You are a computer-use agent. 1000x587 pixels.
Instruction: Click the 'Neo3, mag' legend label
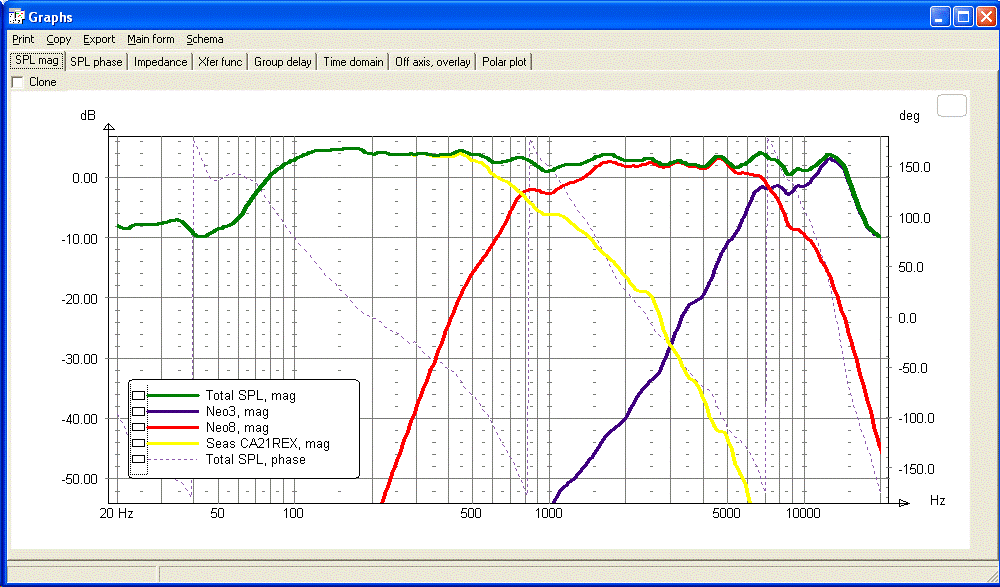[237, 412]
